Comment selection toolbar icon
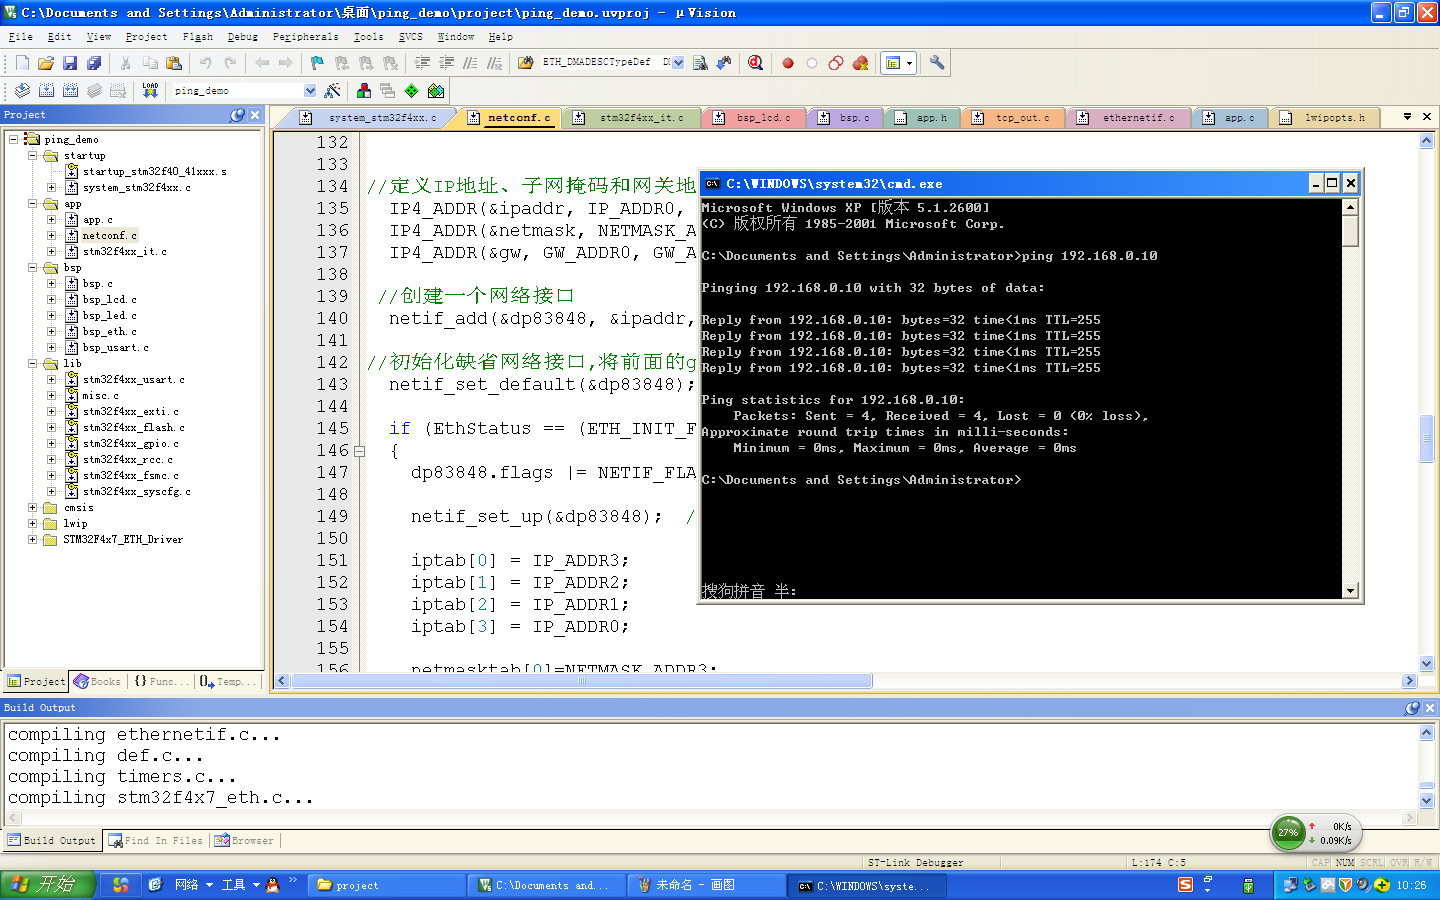 coord(470,63)
